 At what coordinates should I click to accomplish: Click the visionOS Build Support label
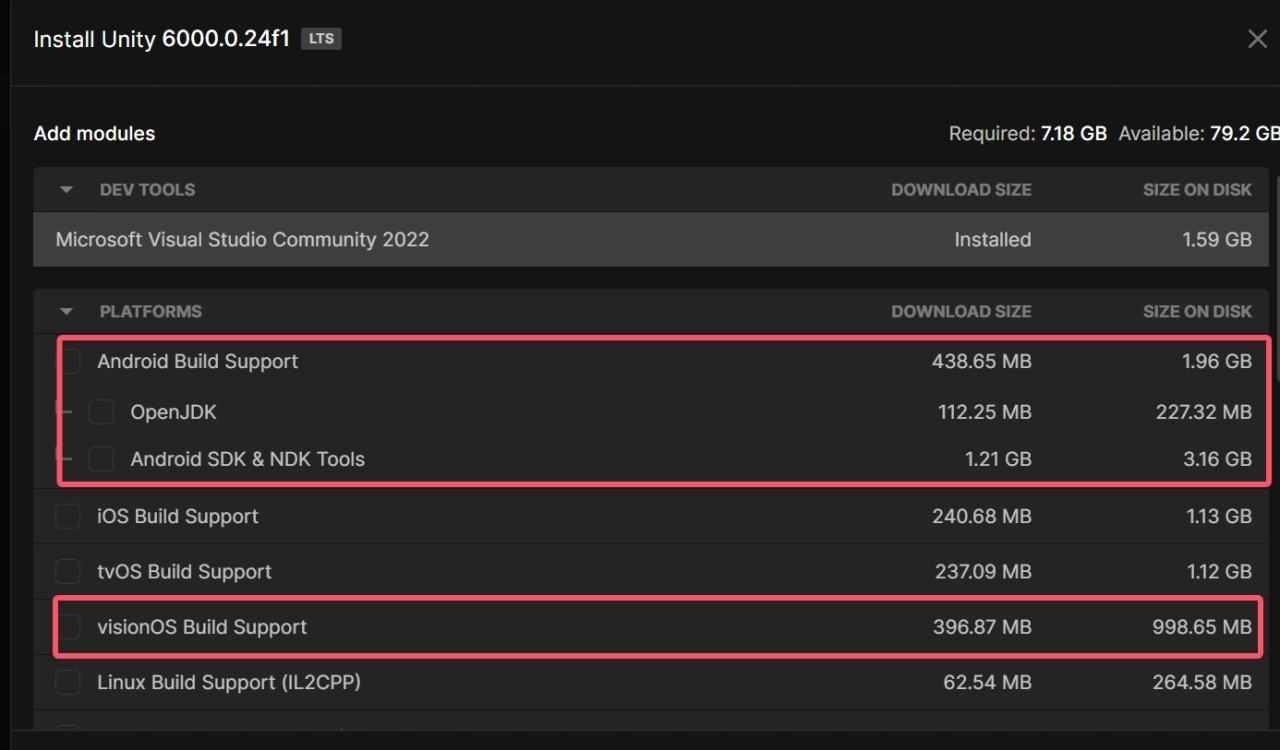point(202,627)
